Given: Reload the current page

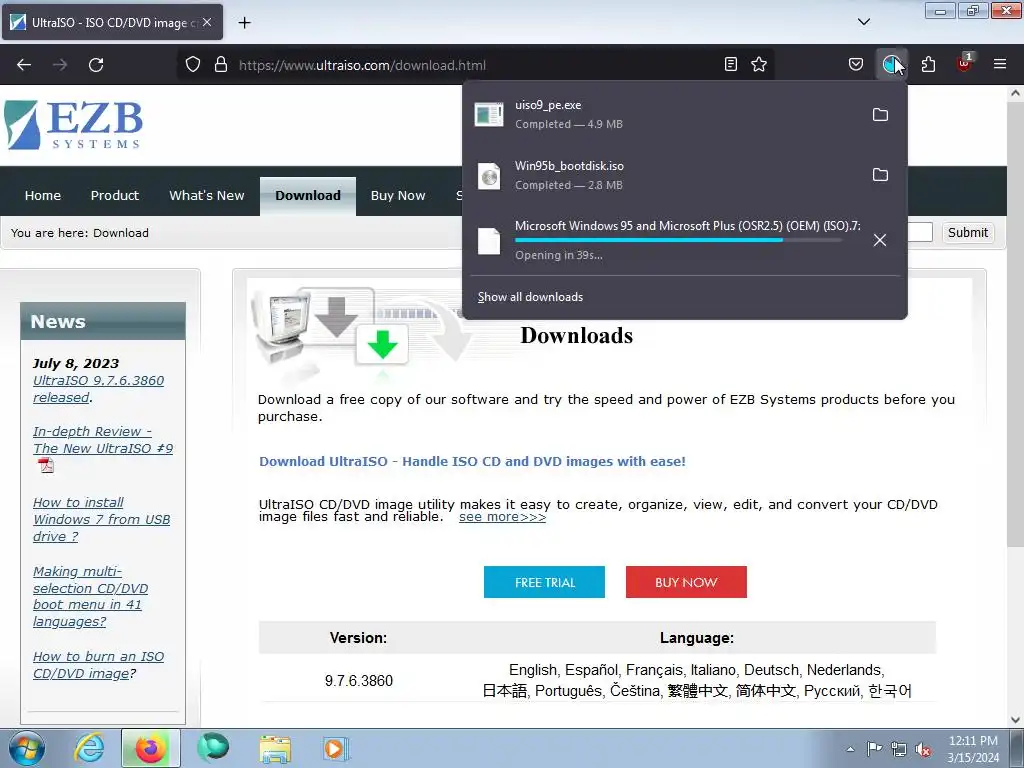Looking at the screenshot, I should pos(96,65).
